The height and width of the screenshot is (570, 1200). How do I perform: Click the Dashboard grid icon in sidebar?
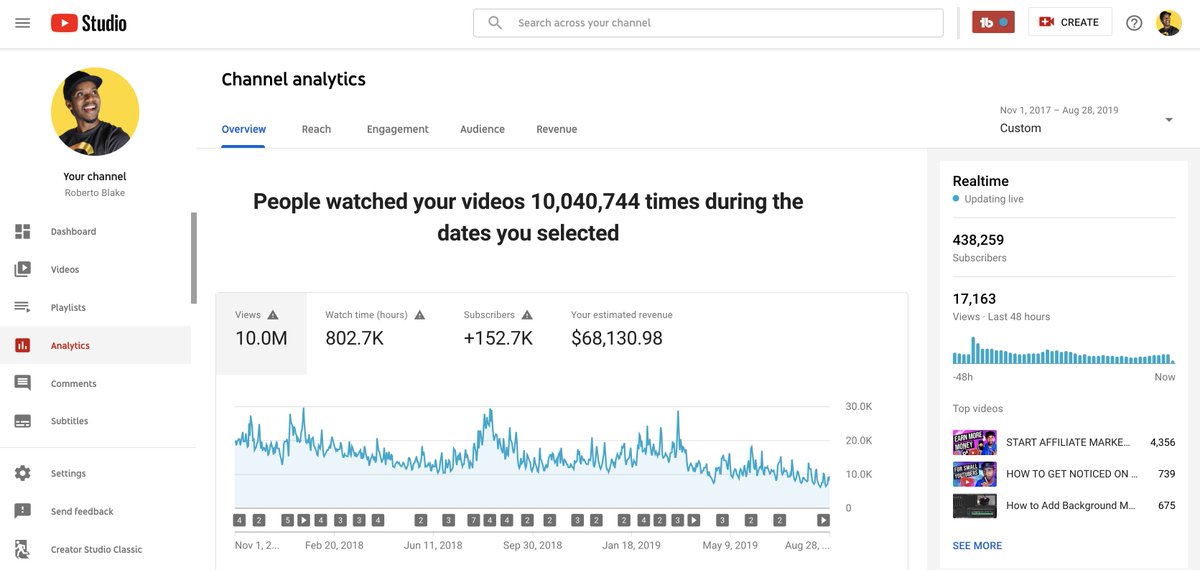click(22, 232)
